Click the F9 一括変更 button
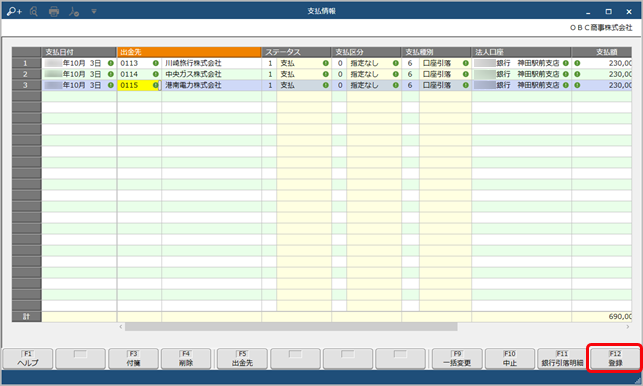The height and width of the screenshot is (386, 643). 457,359
